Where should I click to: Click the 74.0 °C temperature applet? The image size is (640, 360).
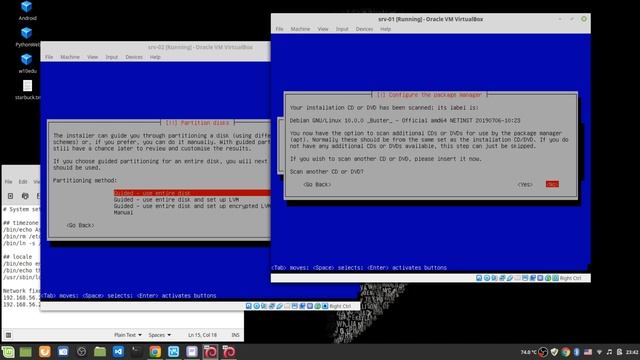[x=528, y=352]
